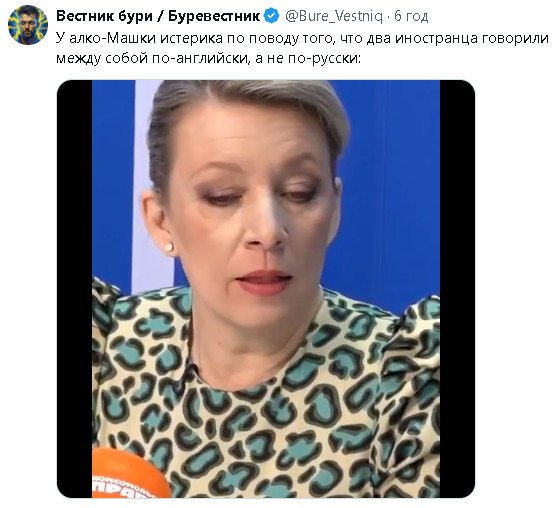
Task: Click the dot separator before the timestamp
Action: (388, 16)
